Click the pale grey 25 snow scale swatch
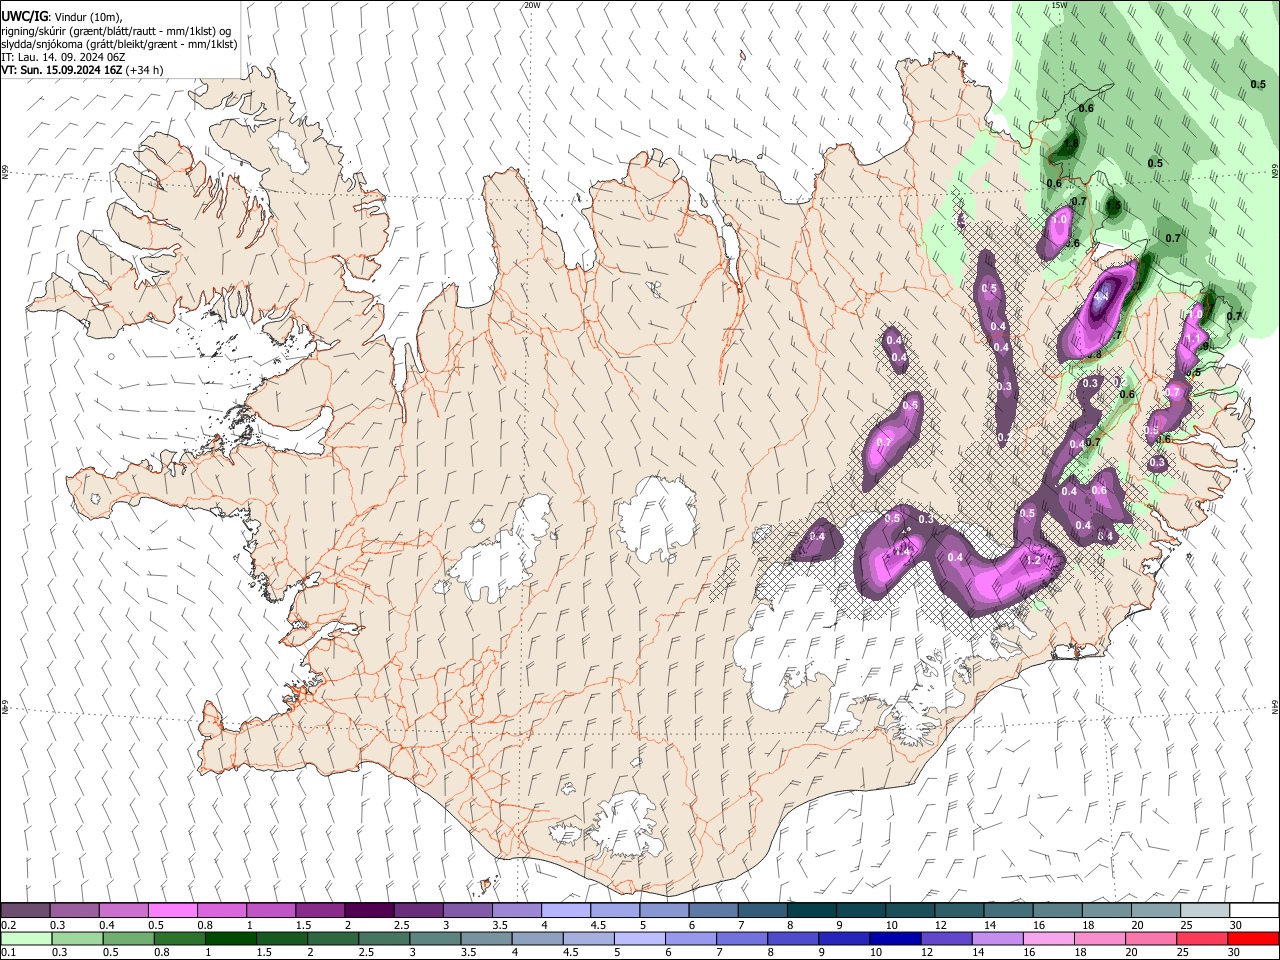 (x=1204, y=911)
